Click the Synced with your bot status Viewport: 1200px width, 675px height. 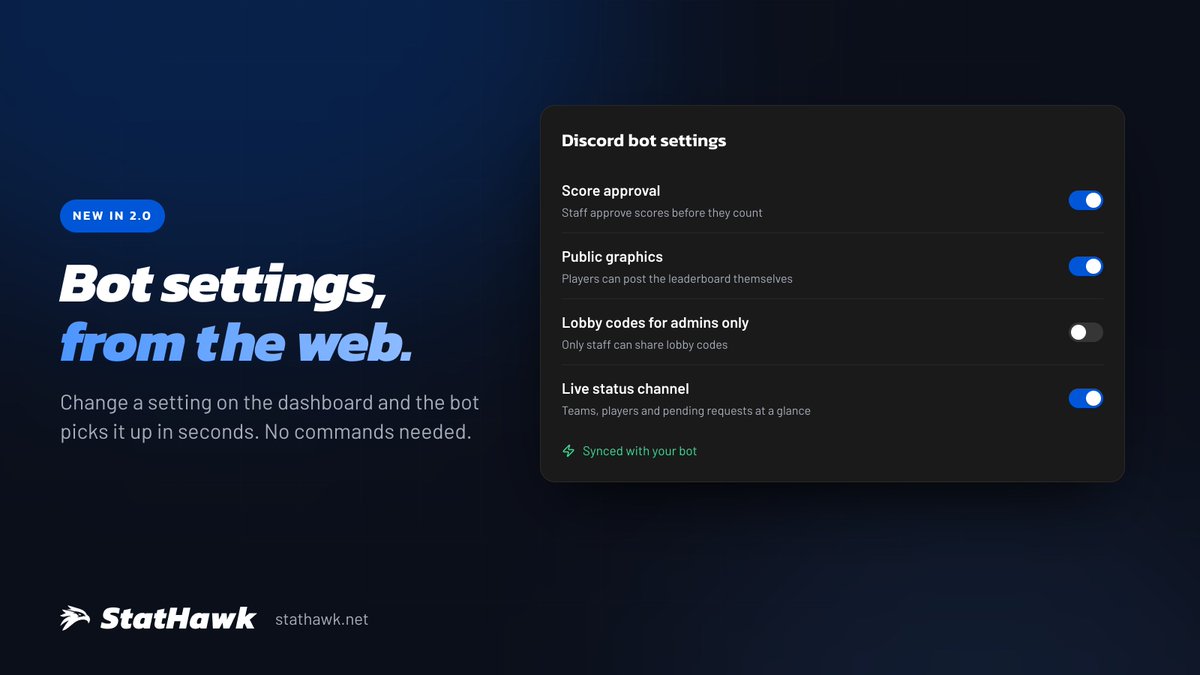pyautogui.click(x=630, y=451)
